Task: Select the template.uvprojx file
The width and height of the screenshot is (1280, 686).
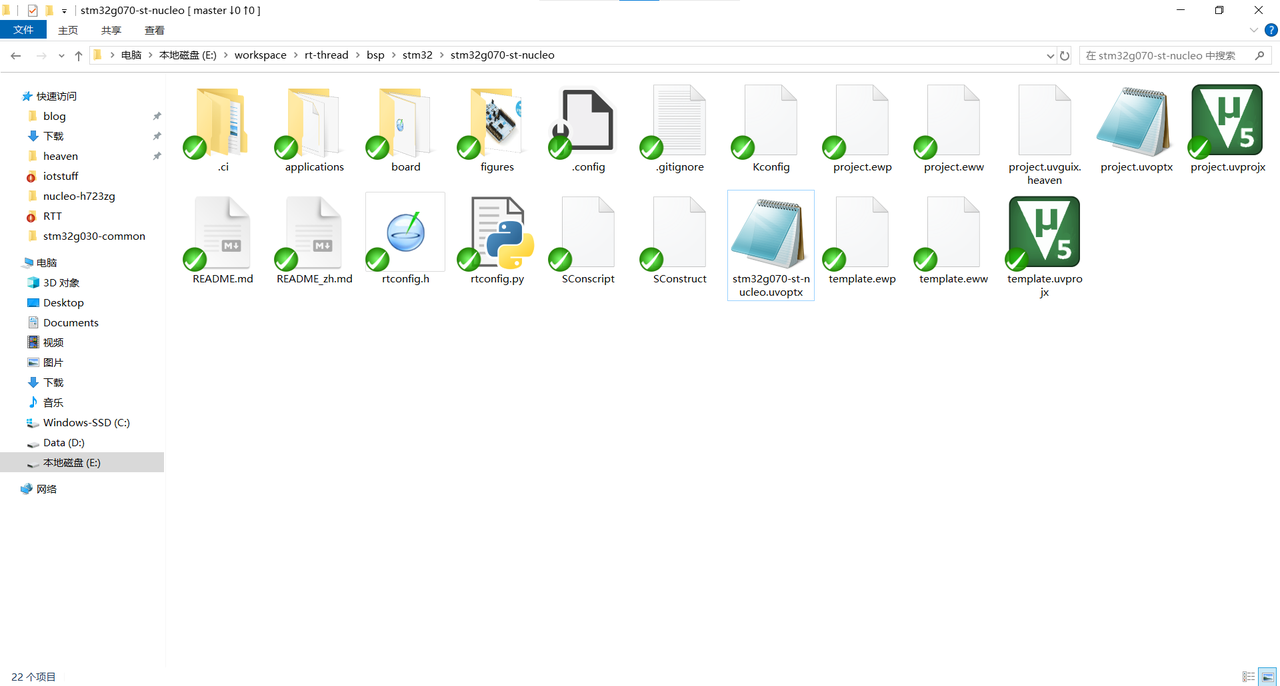Action: 1044,234
